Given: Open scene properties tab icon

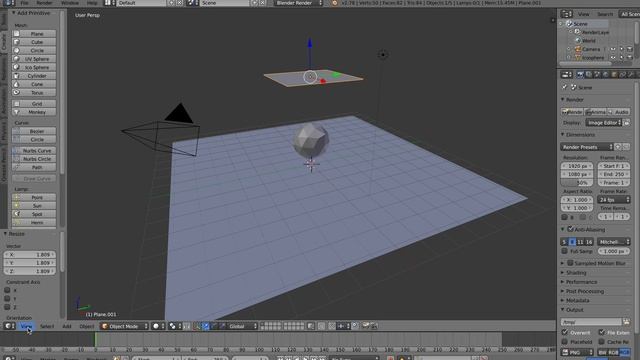Looking at the screenshot, I should pos(597,75).
